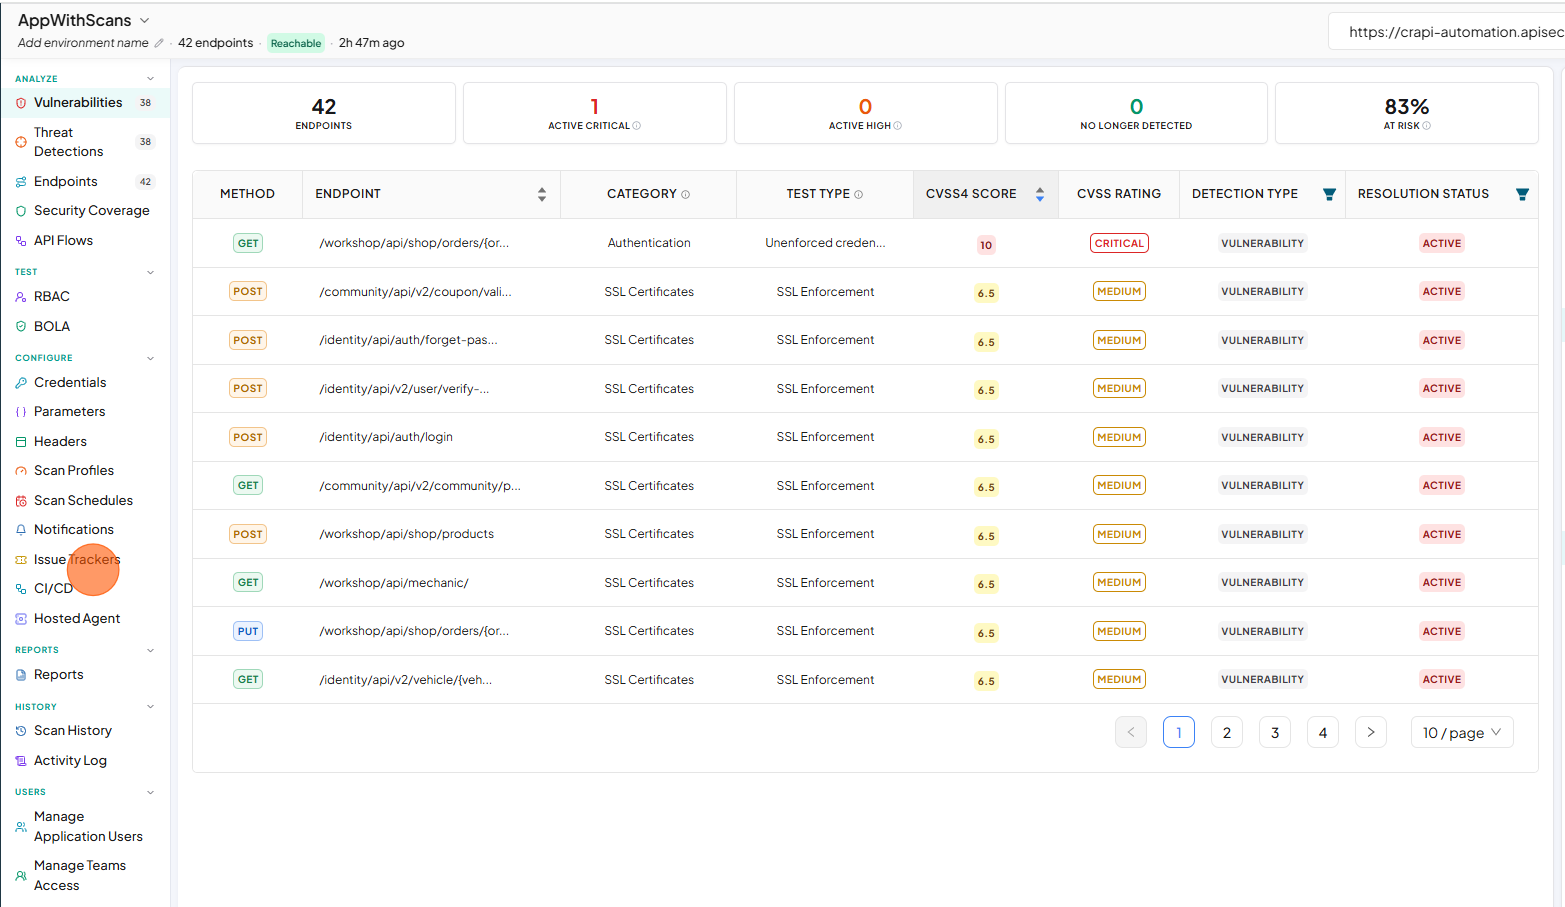Collapse the Users sidebar section
The image size is (1565, 907).
point(151,792)
